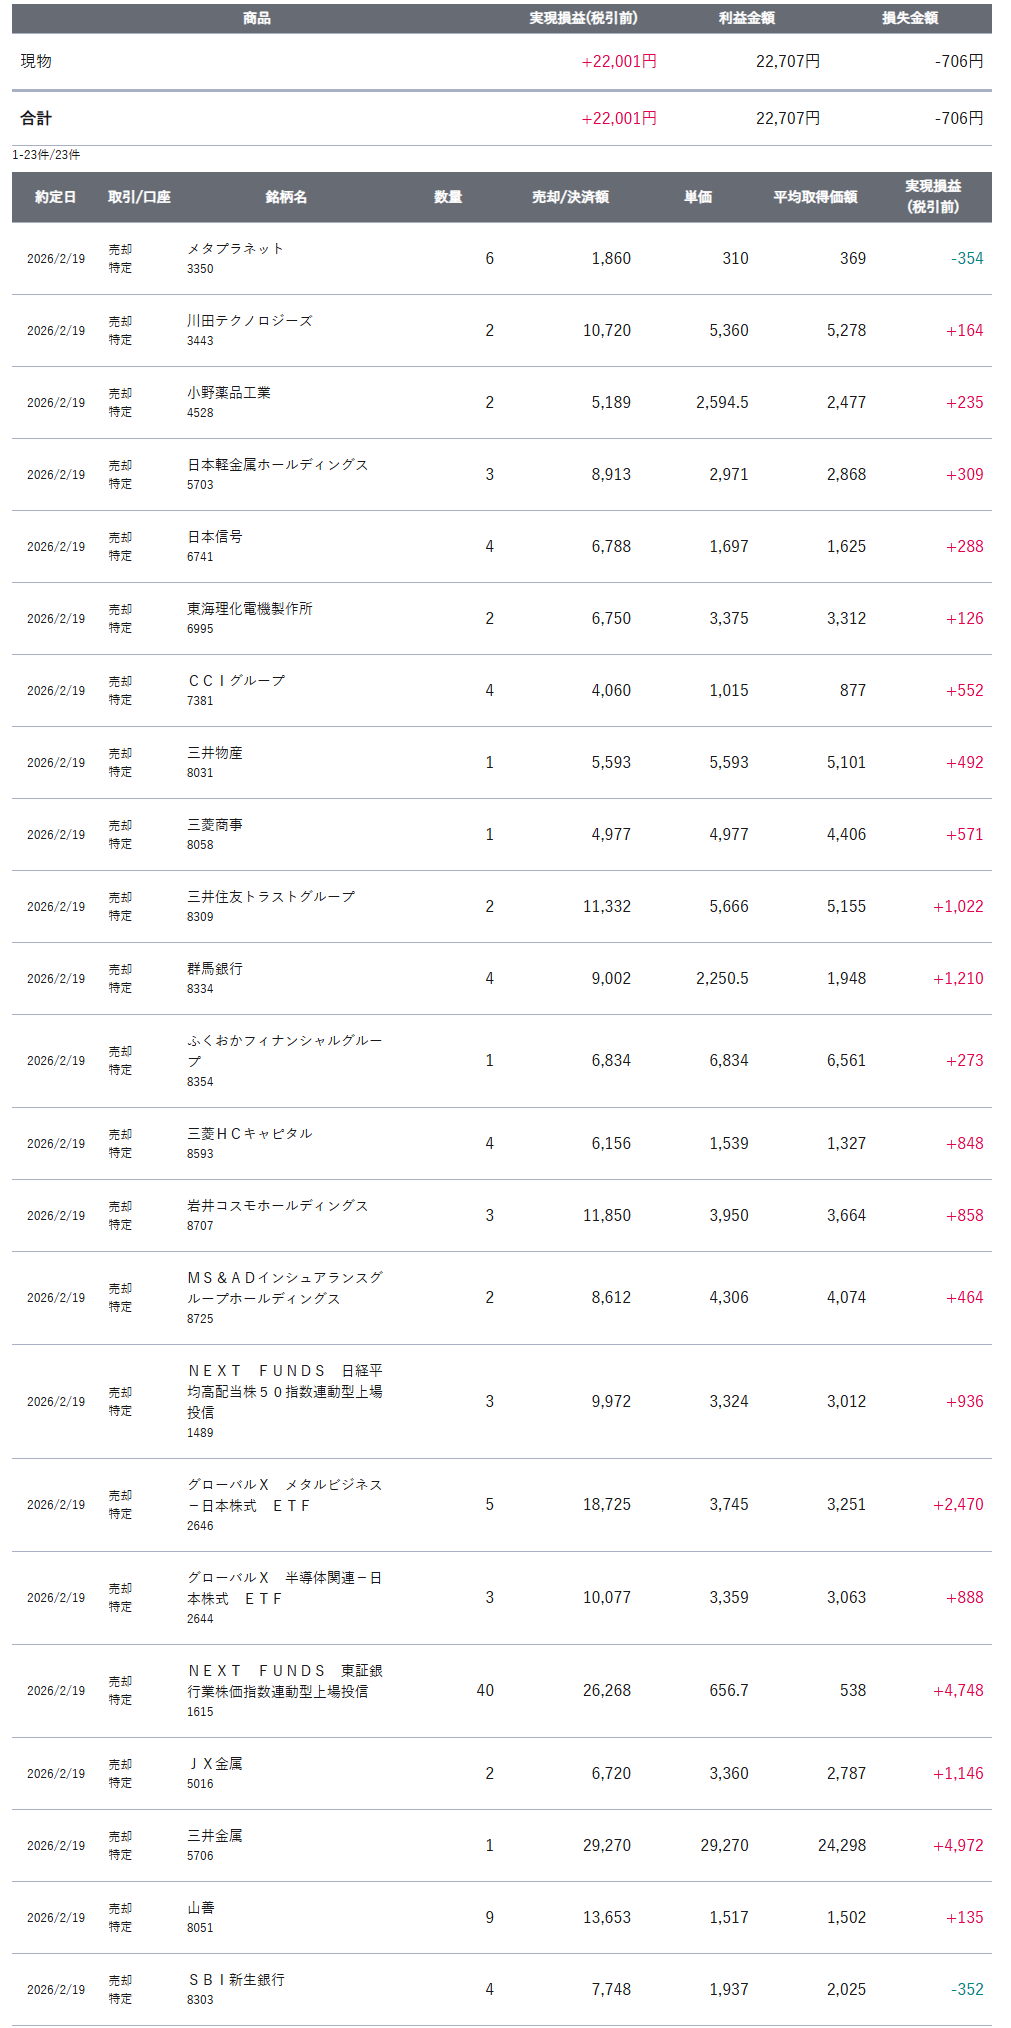The width and height of the screenshot is (1011, 2028).
Task: Click the 取引/口座 column header
Action: click(x=139, y=197)
